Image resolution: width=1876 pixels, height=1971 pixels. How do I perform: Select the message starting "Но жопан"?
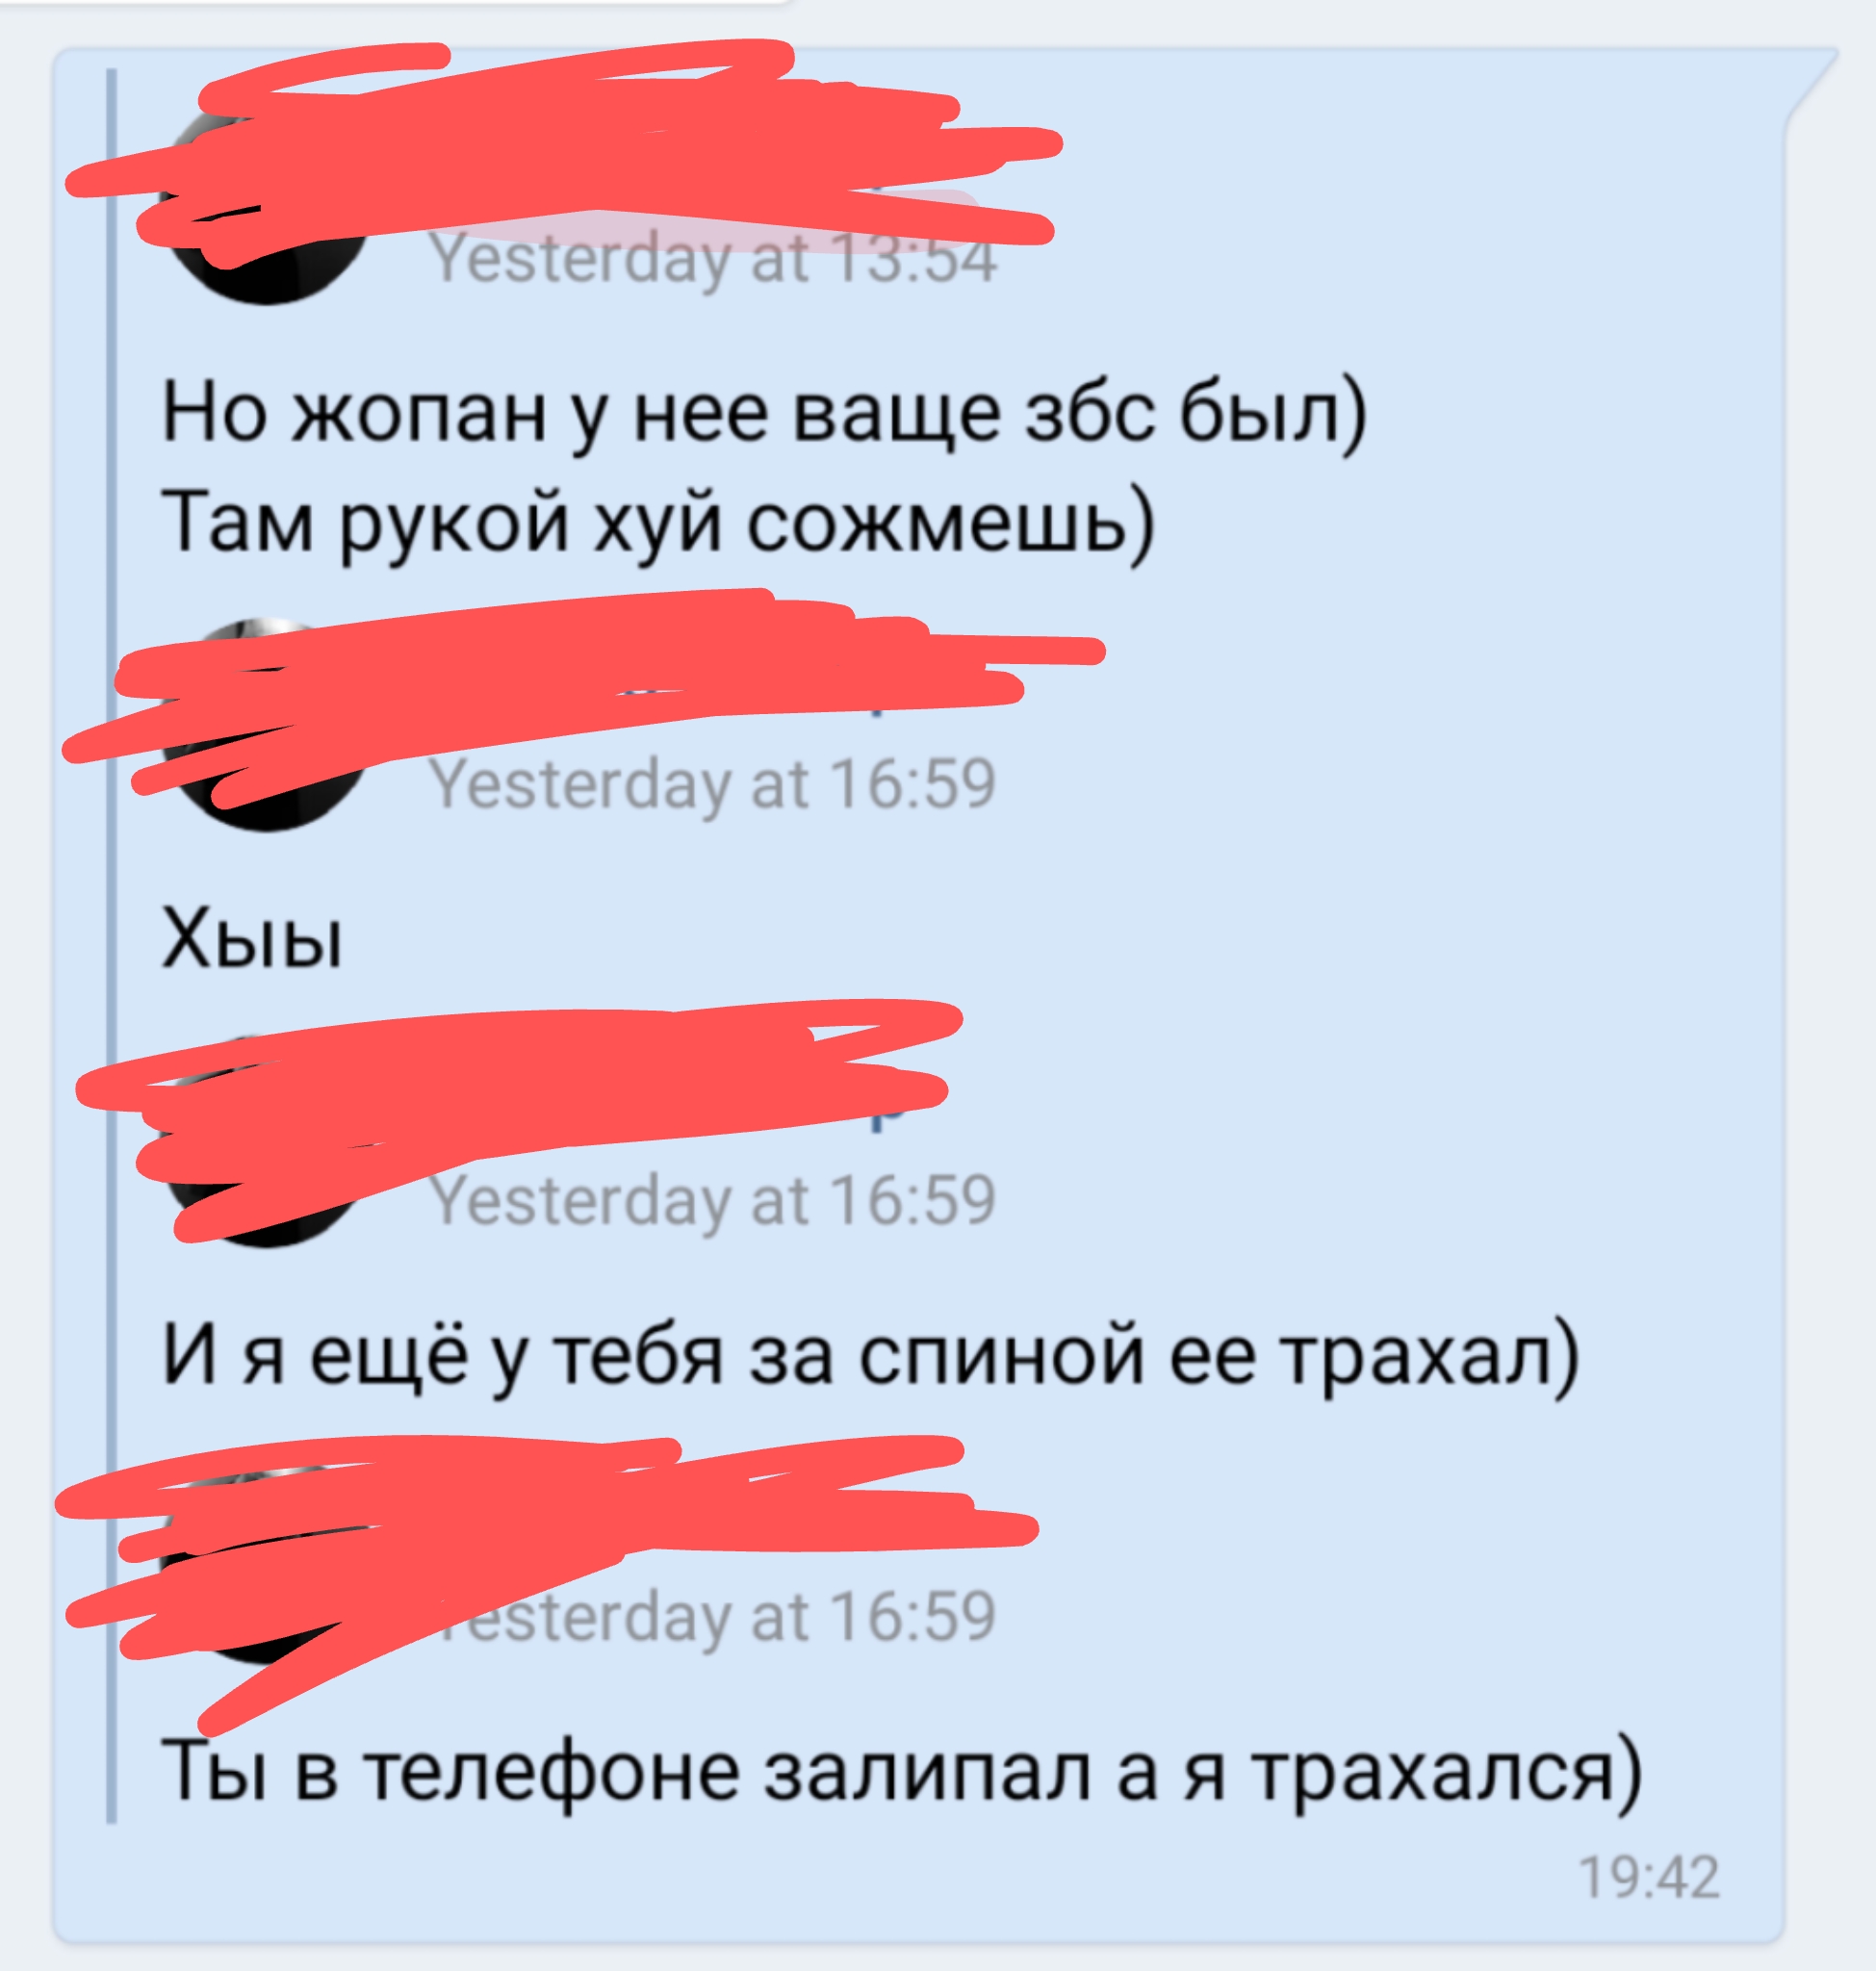764,413
